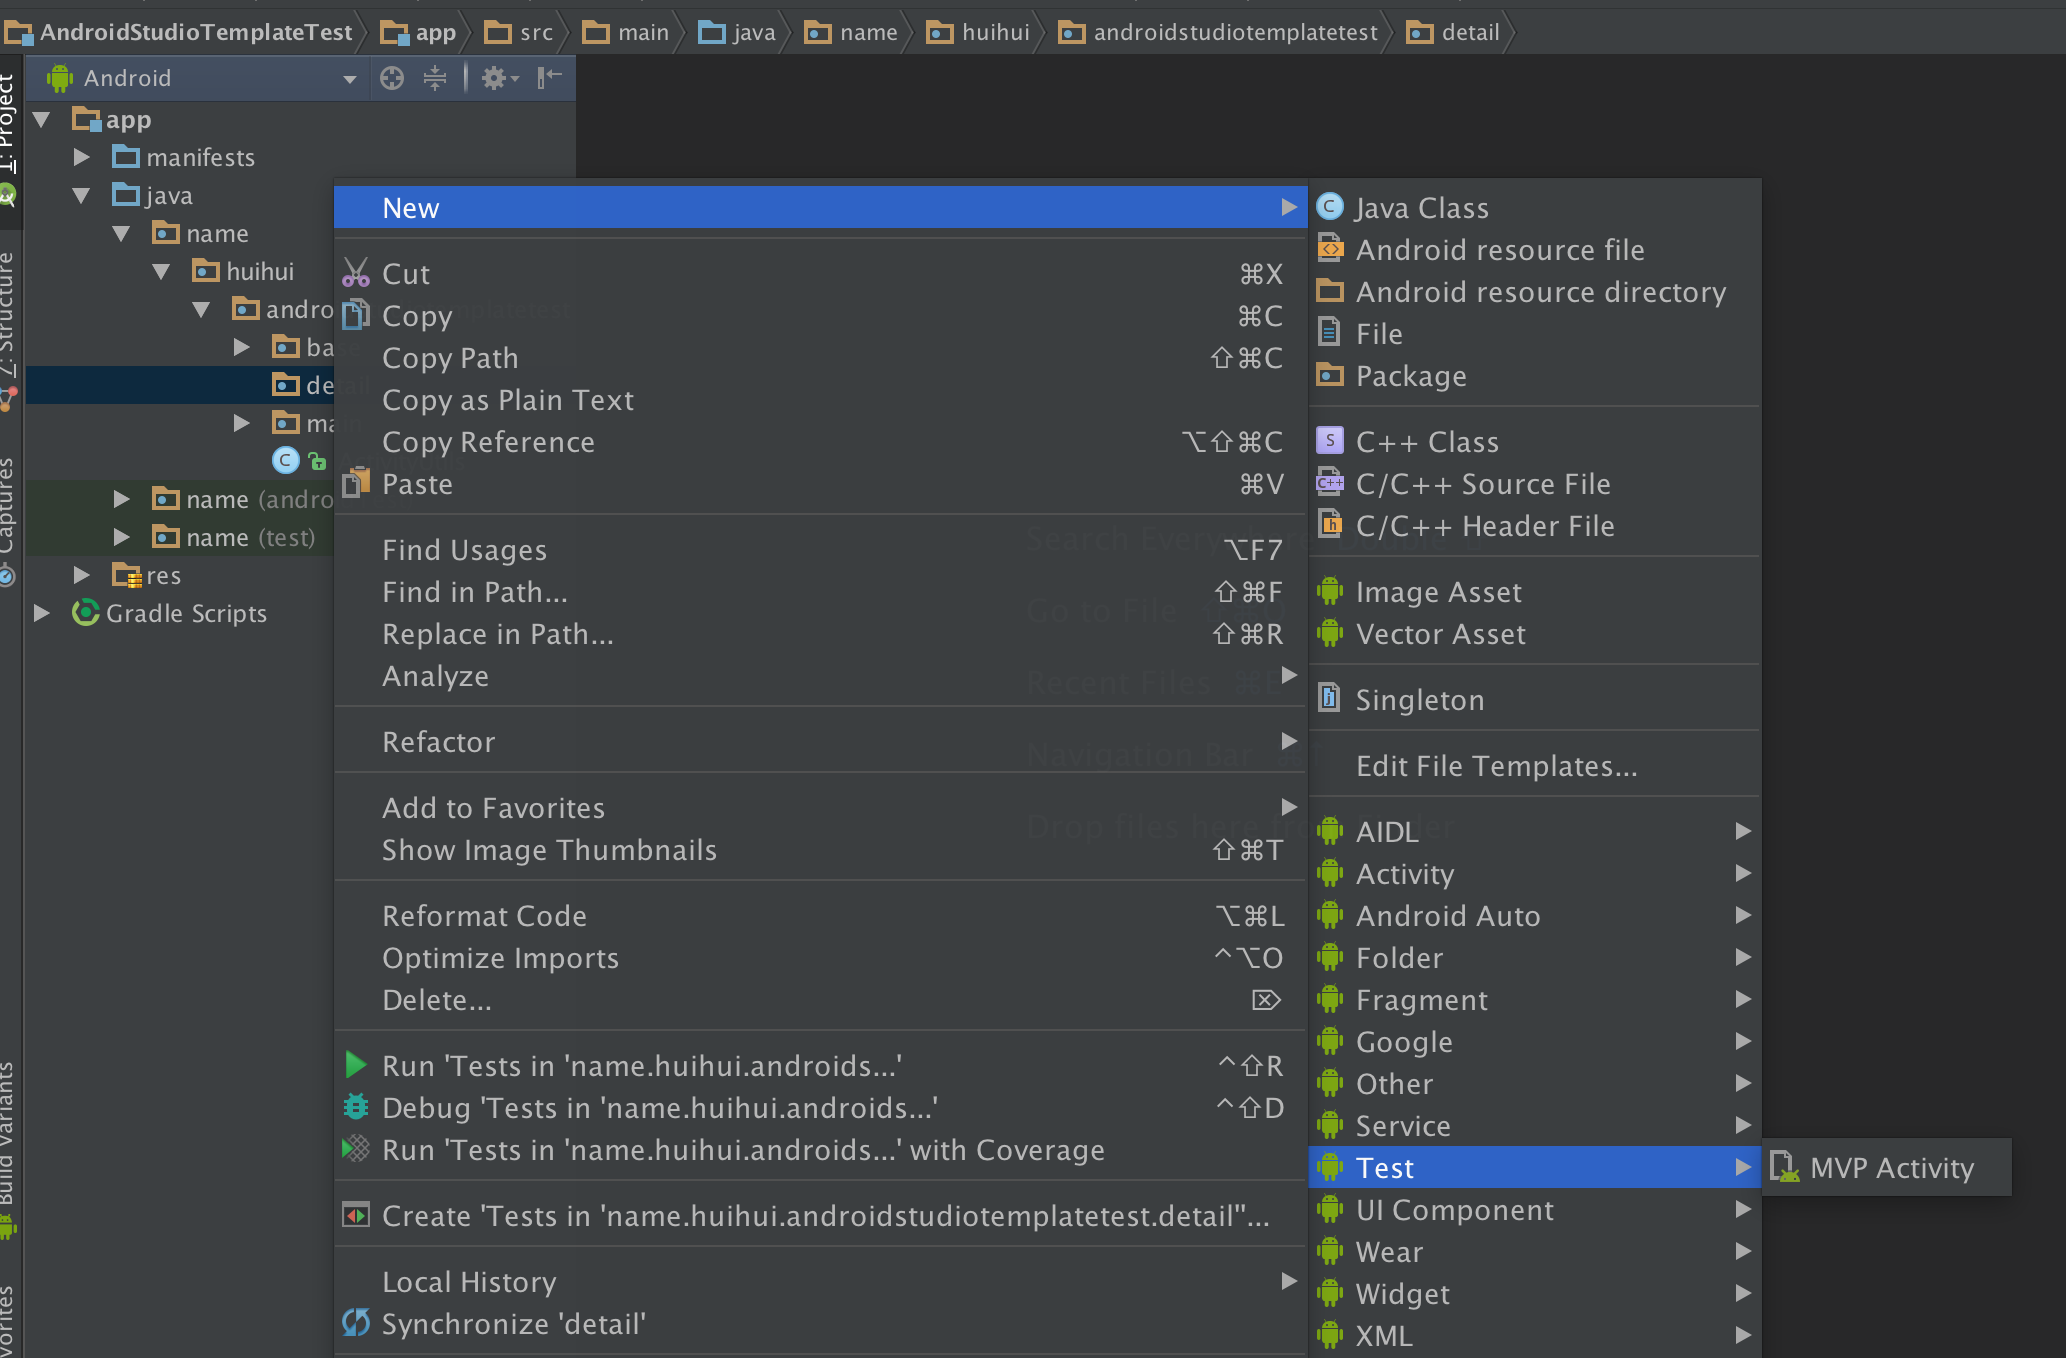This screenshot has width=2066, height=1358.
Task: Create a new C++ Class
Action: coord(1534,442)
